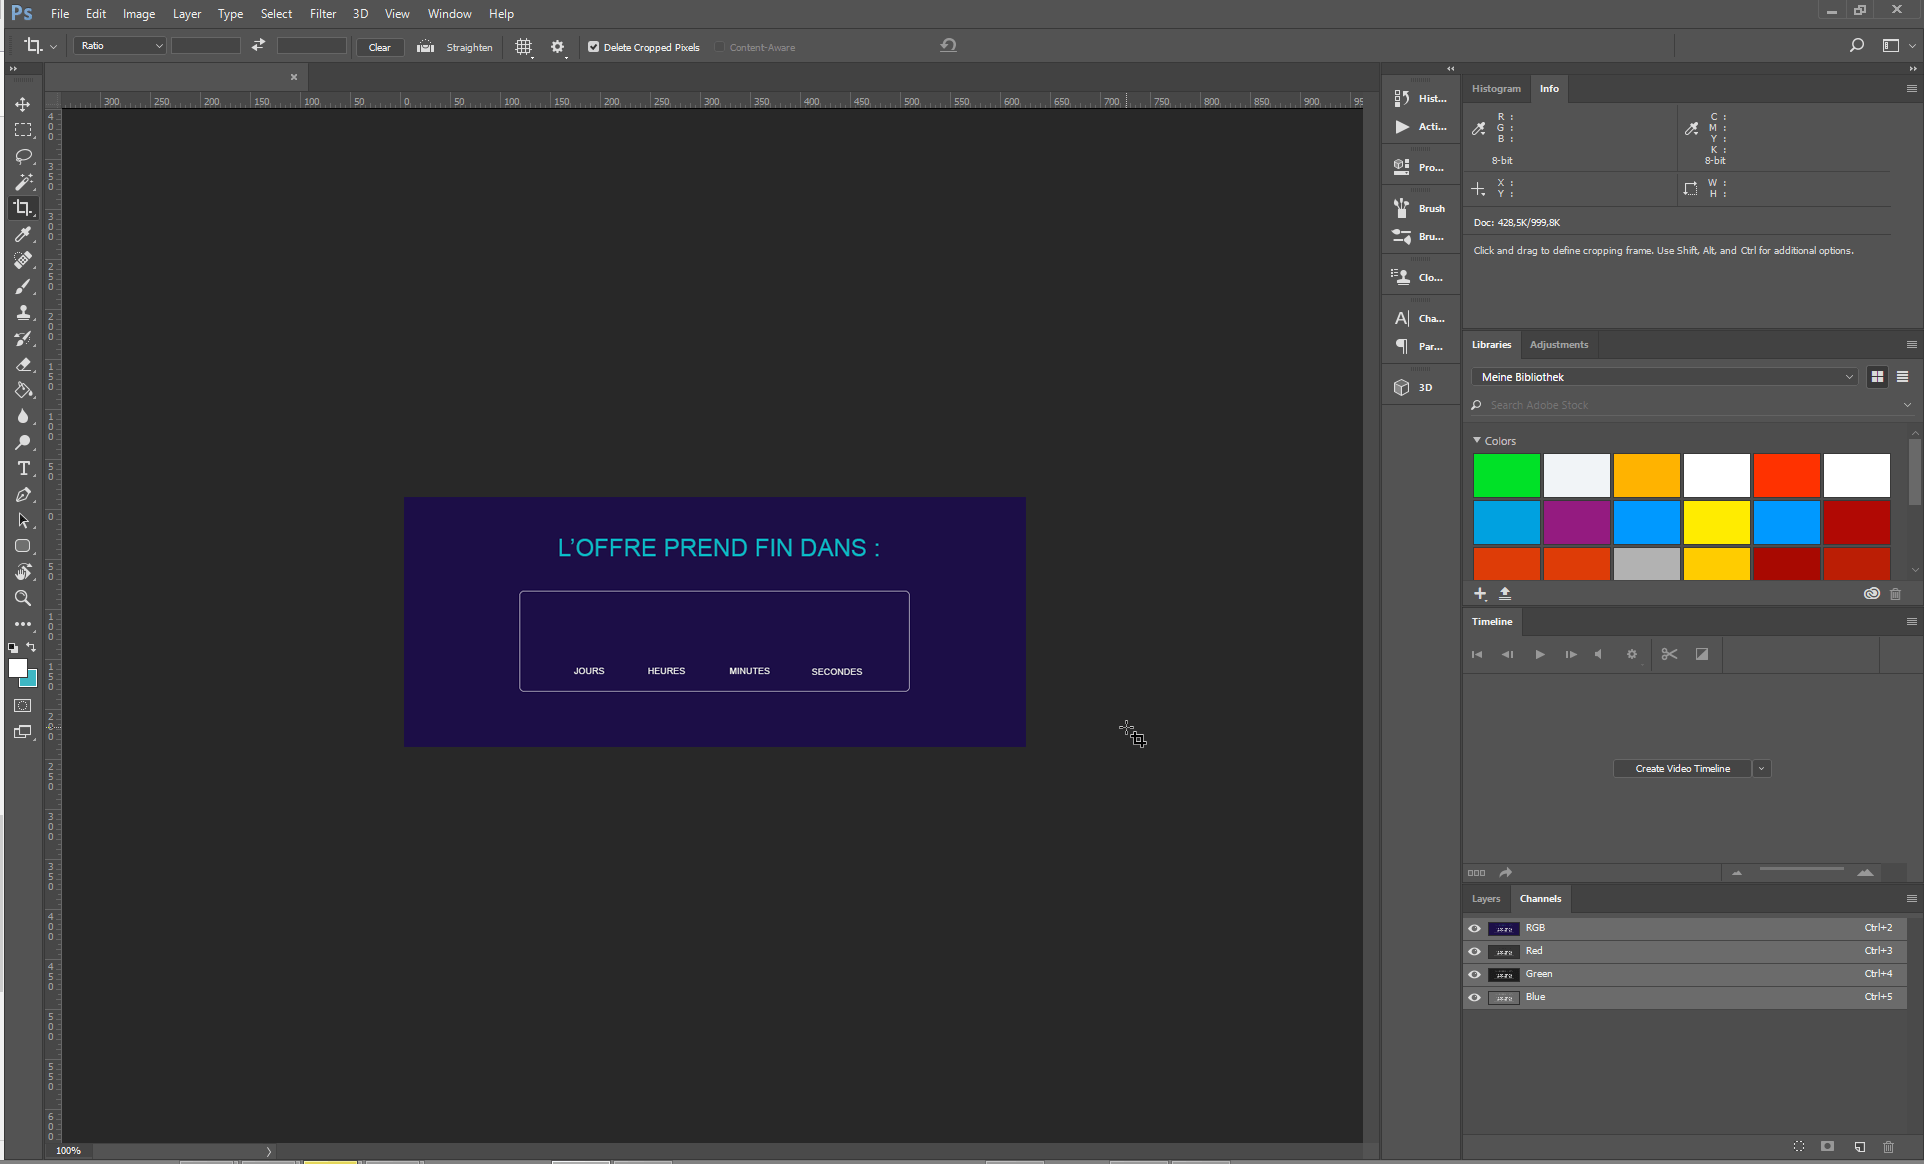Collapse the Colors section

tap(1477, 440)
